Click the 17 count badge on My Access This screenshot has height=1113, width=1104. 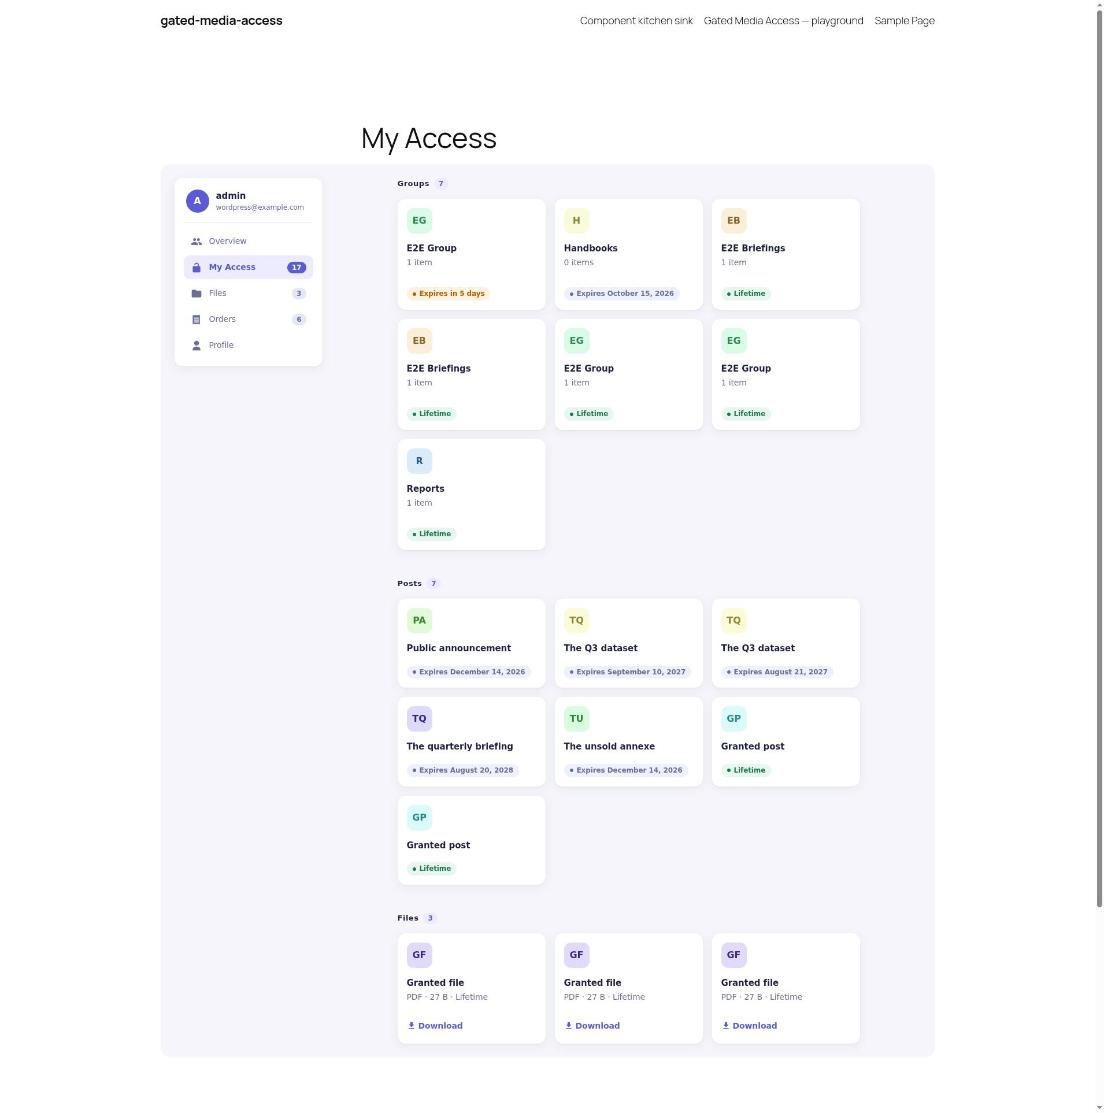(x=296, y=268)
